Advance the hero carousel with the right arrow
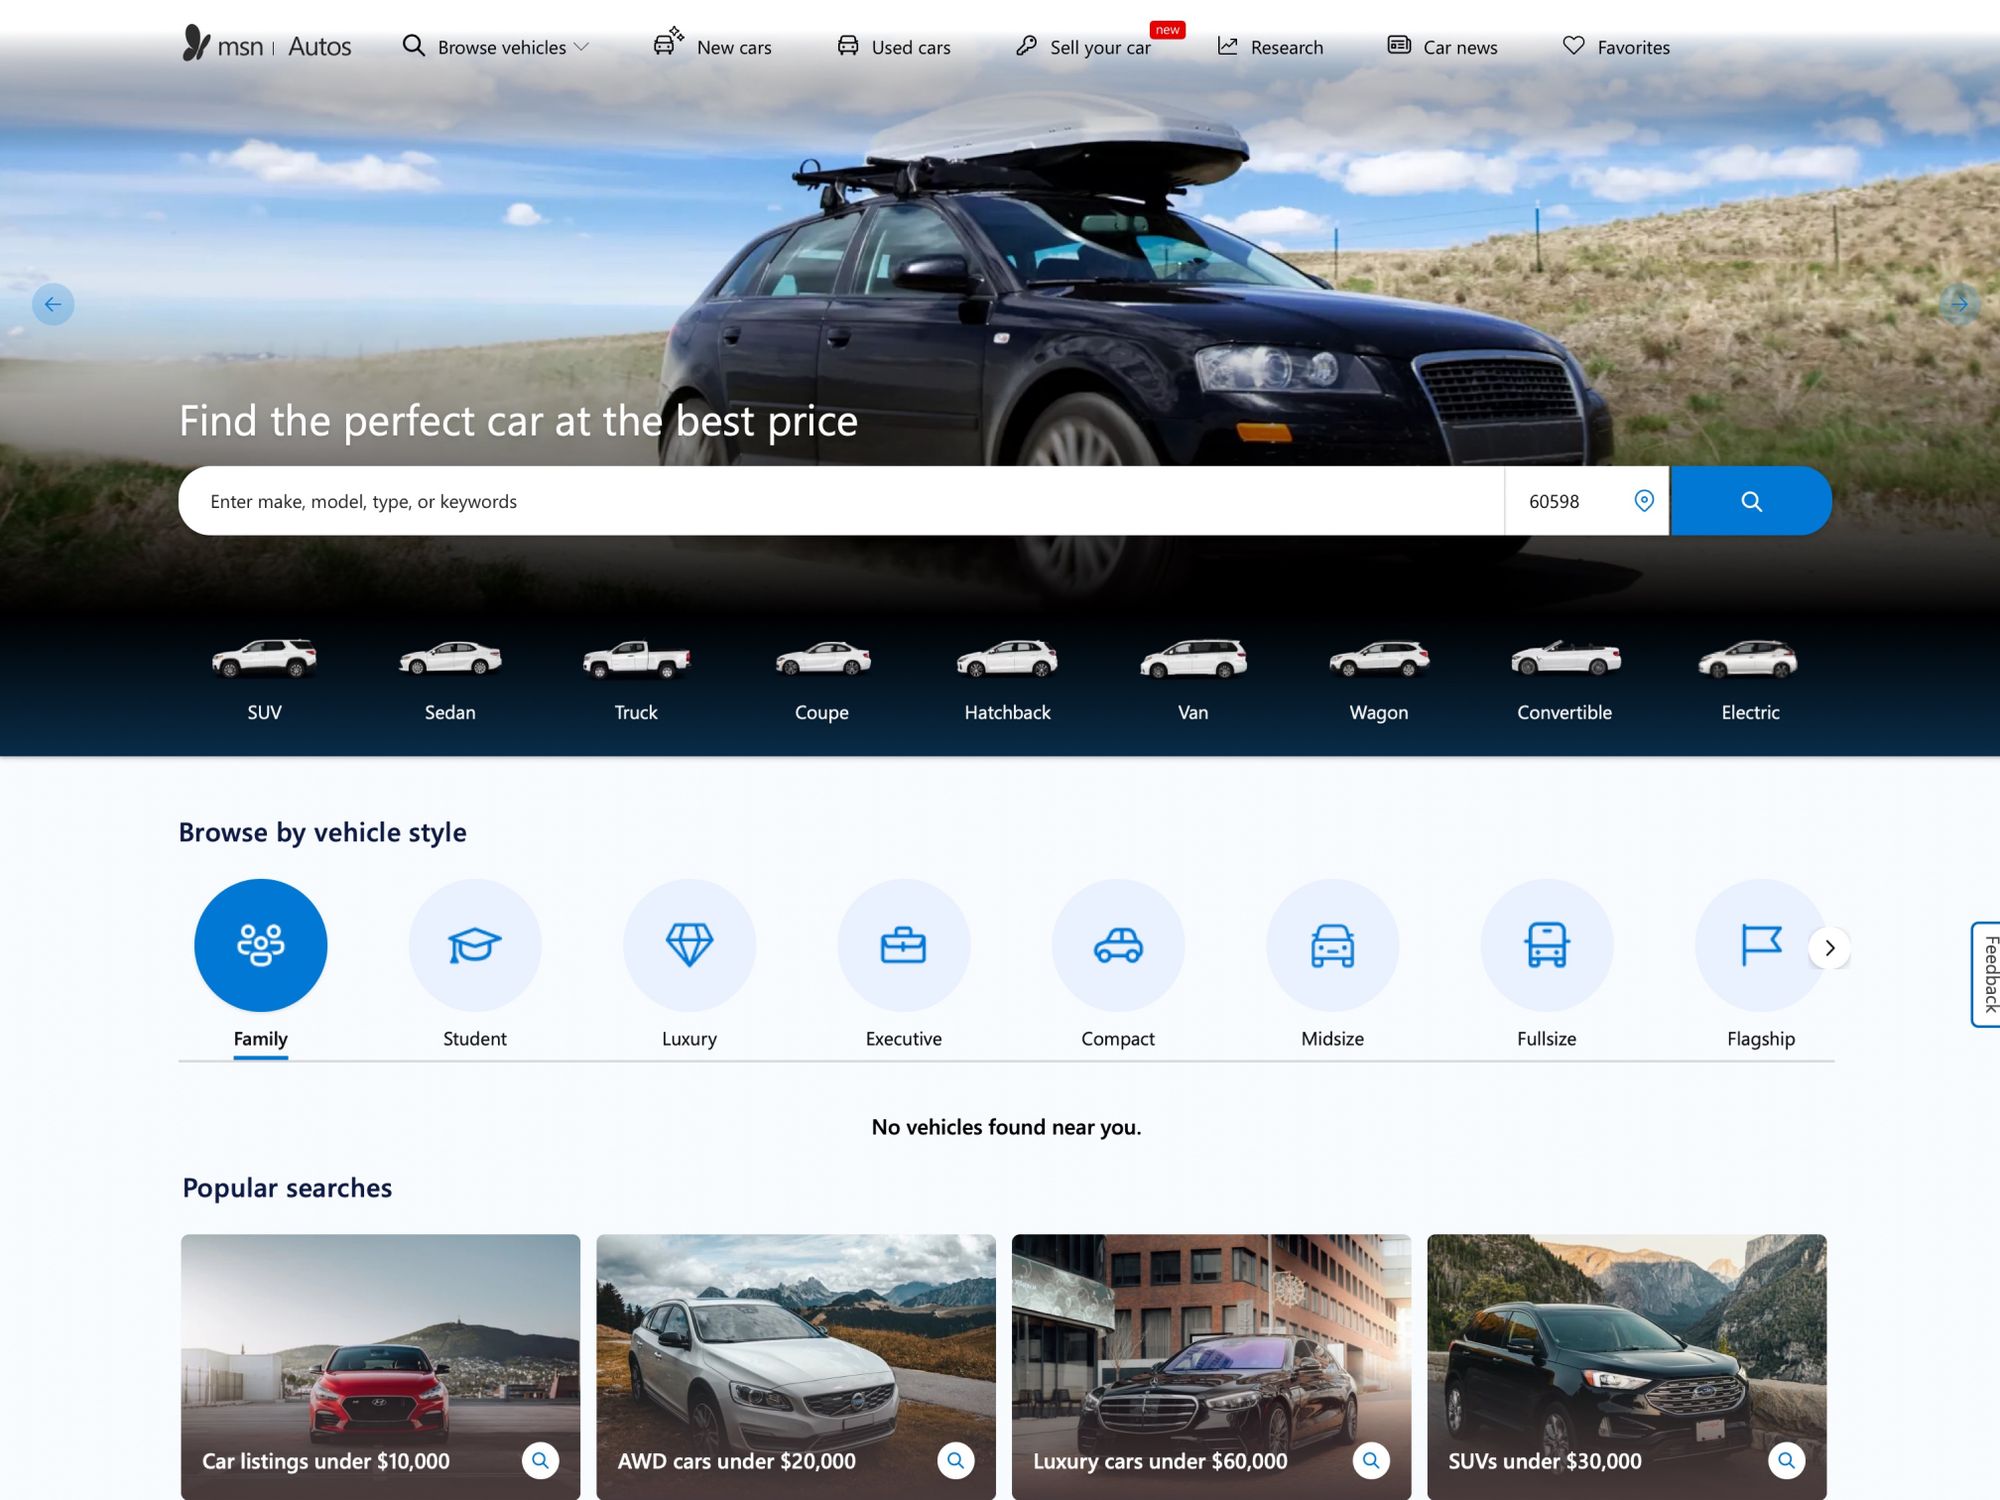Screen dimensions: 2000x1500 (x=1957, y=303)
